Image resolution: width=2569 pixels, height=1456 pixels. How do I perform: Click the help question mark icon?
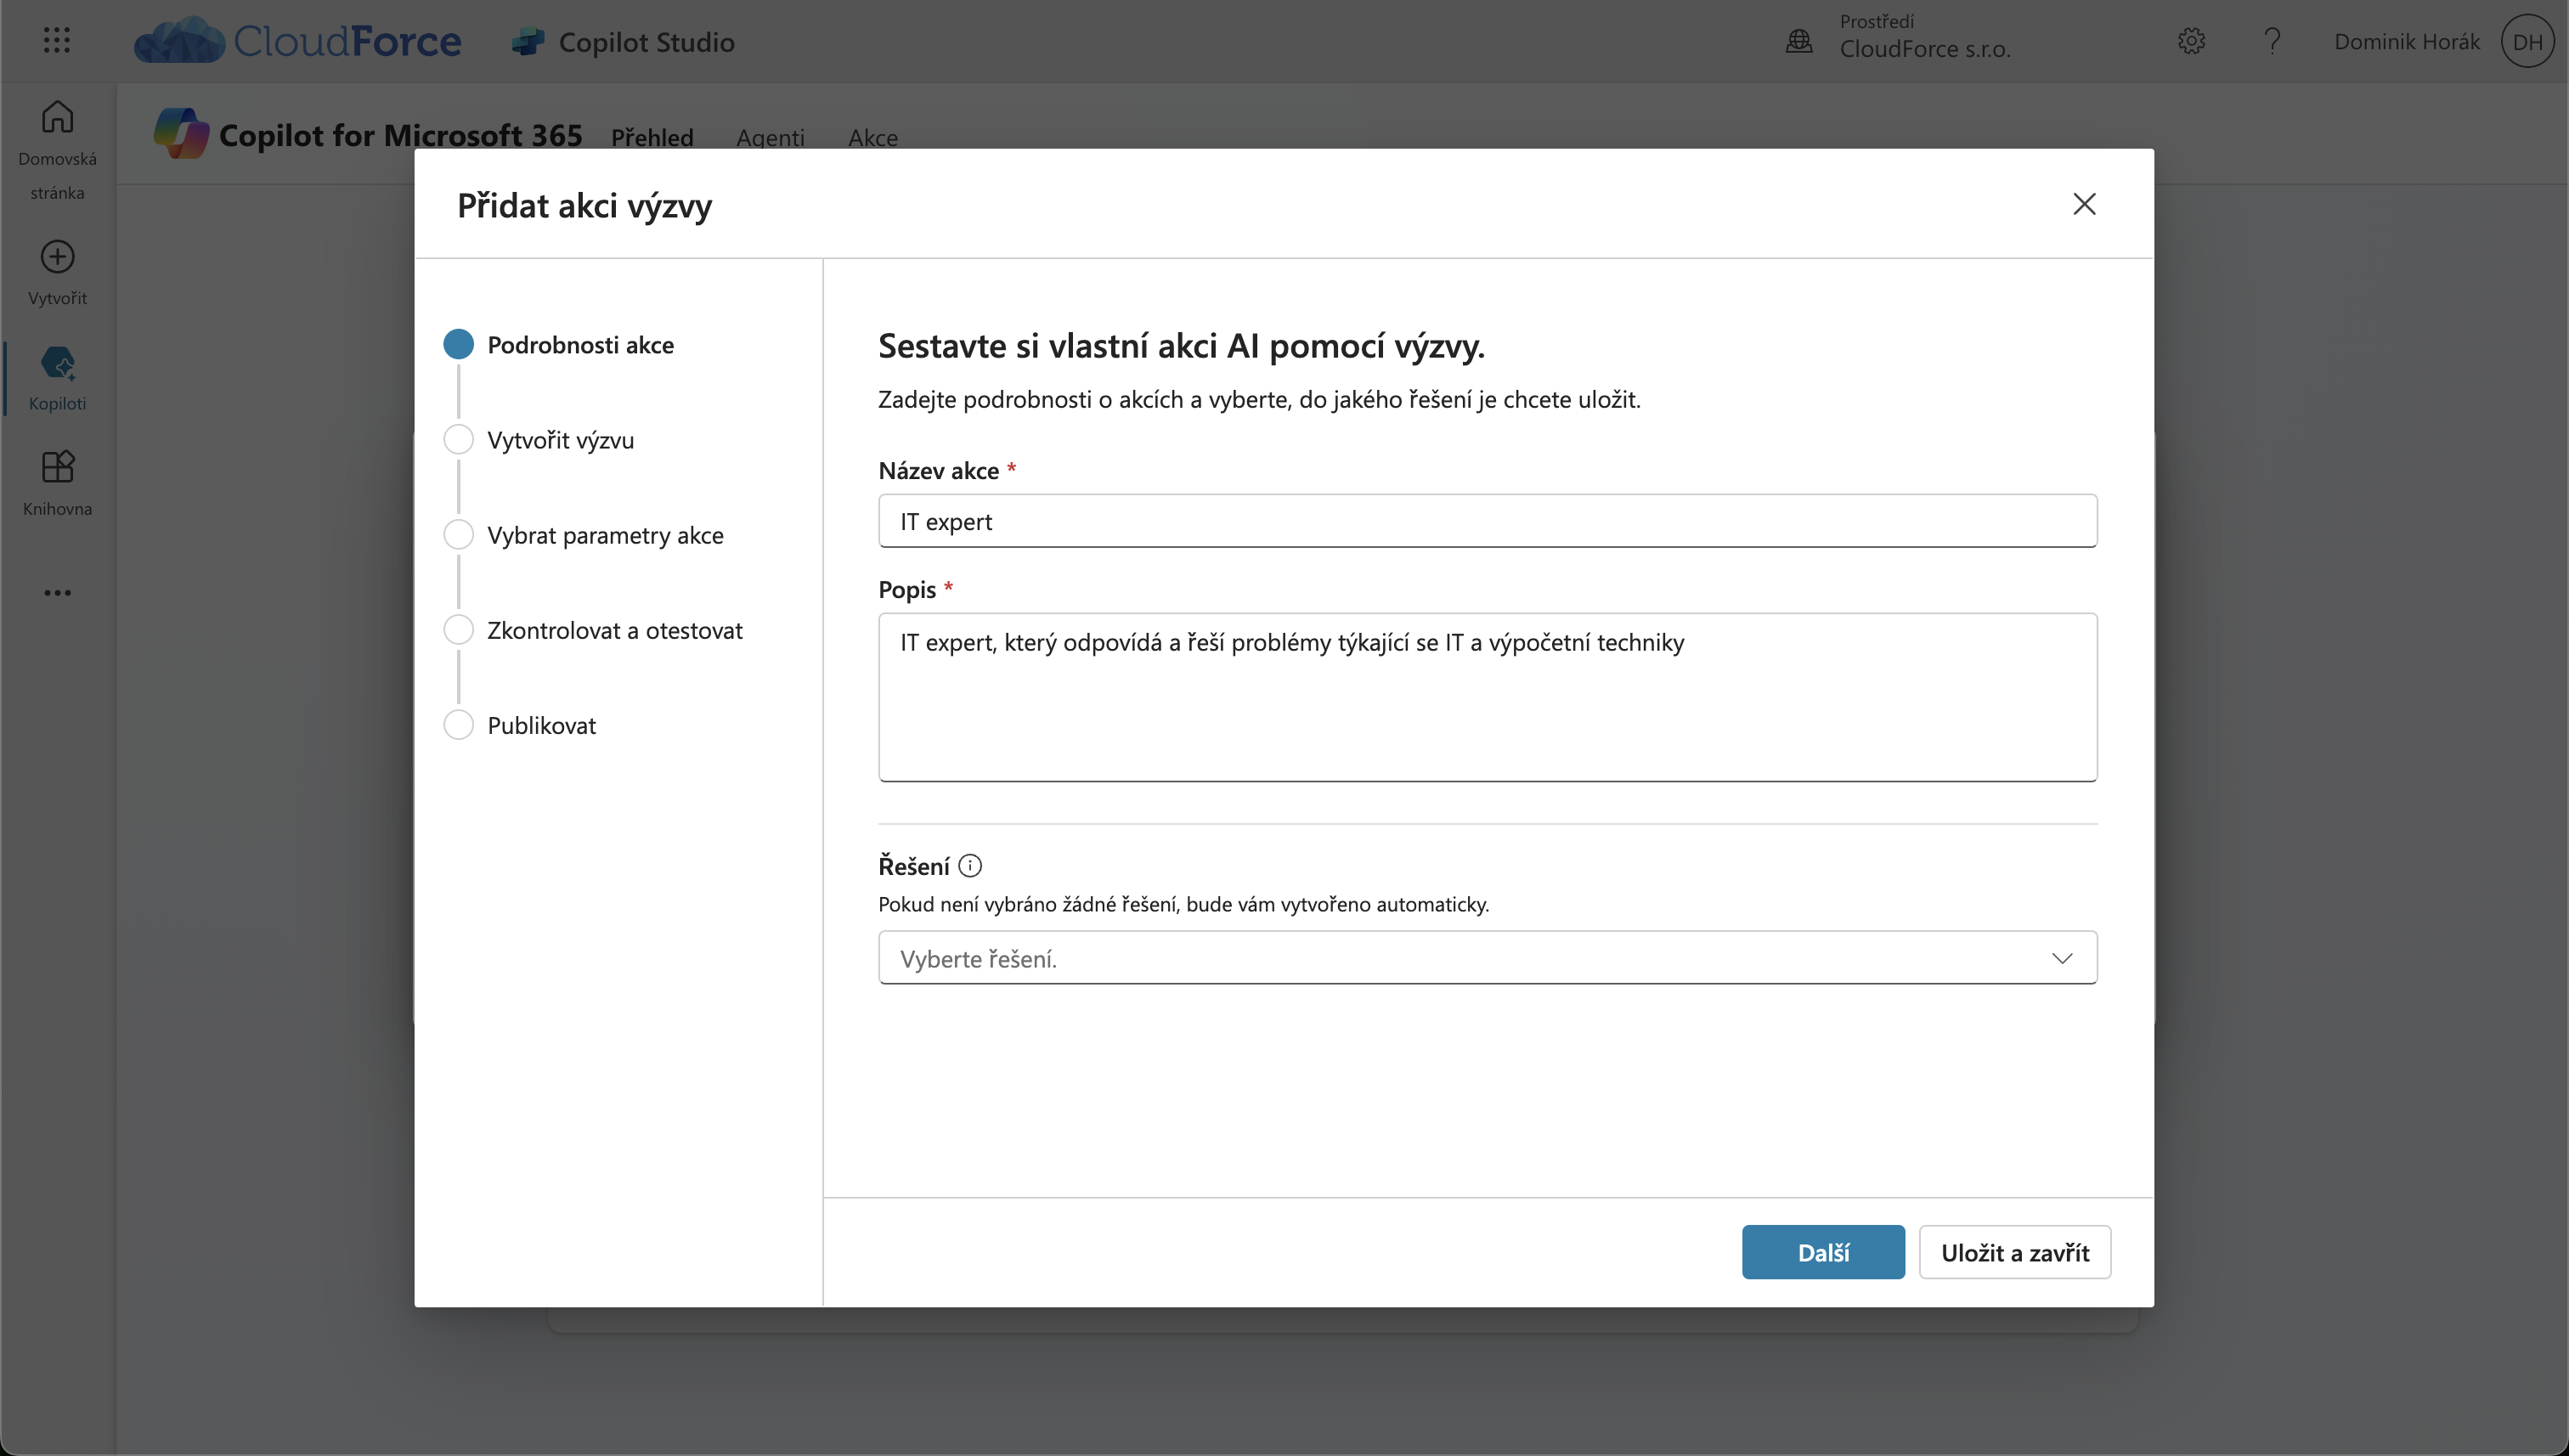[x=2272, y=41]
